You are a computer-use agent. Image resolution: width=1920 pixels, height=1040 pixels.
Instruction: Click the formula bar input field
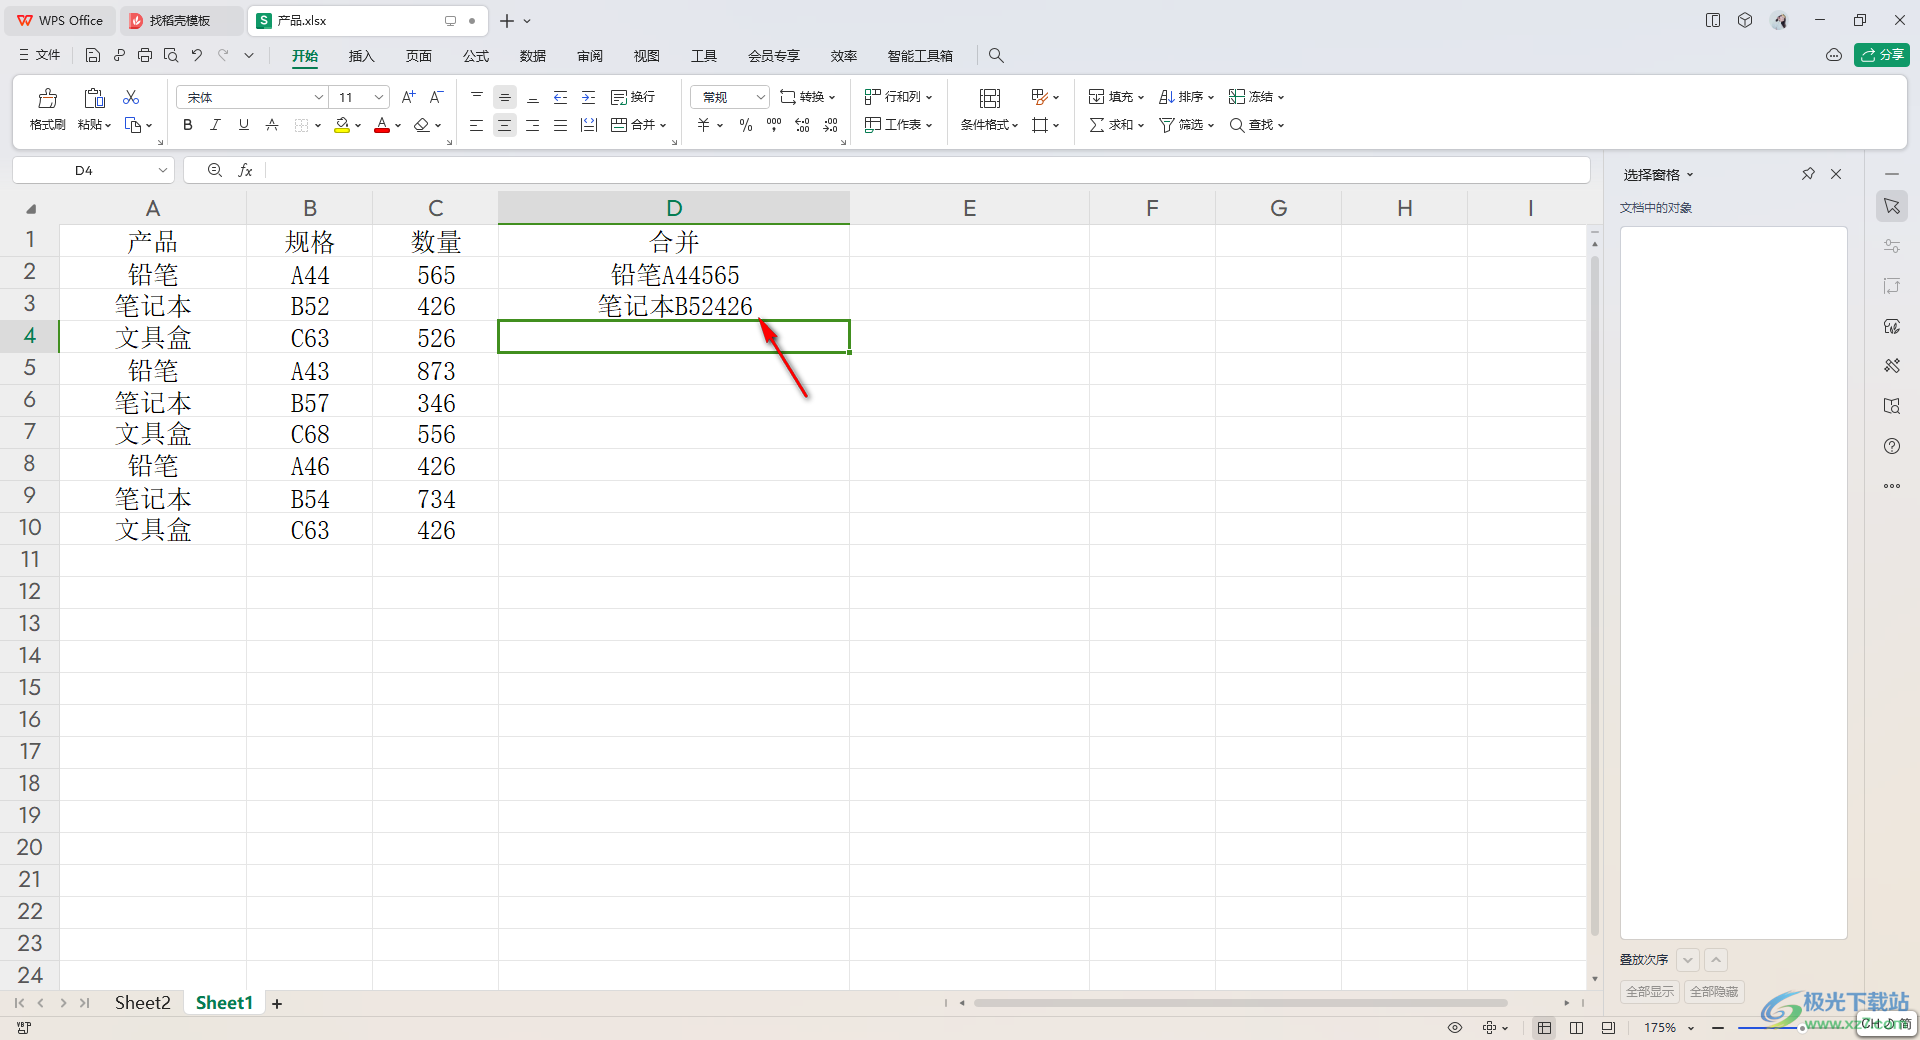[928, 171]
